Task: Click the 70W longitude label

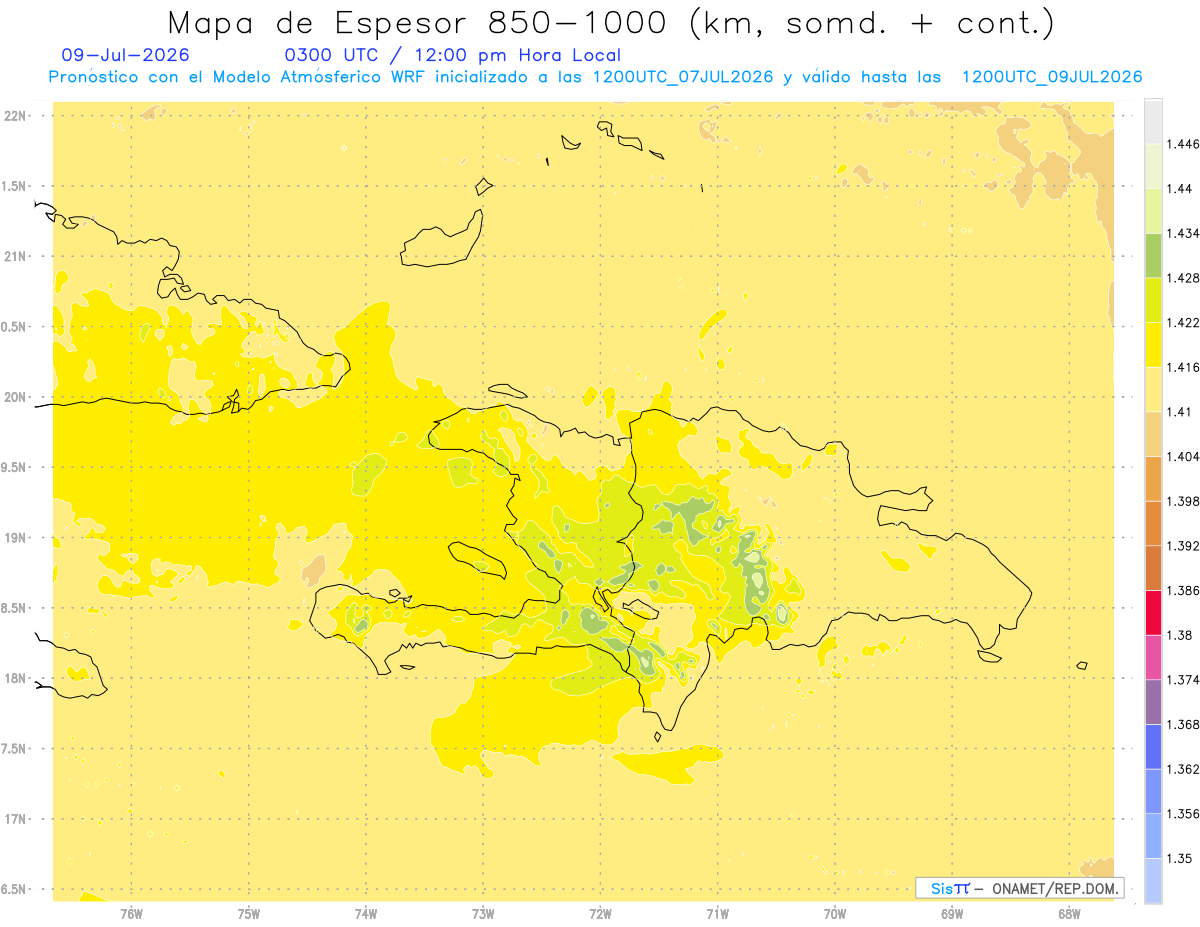Action: (x=834, y=914)
